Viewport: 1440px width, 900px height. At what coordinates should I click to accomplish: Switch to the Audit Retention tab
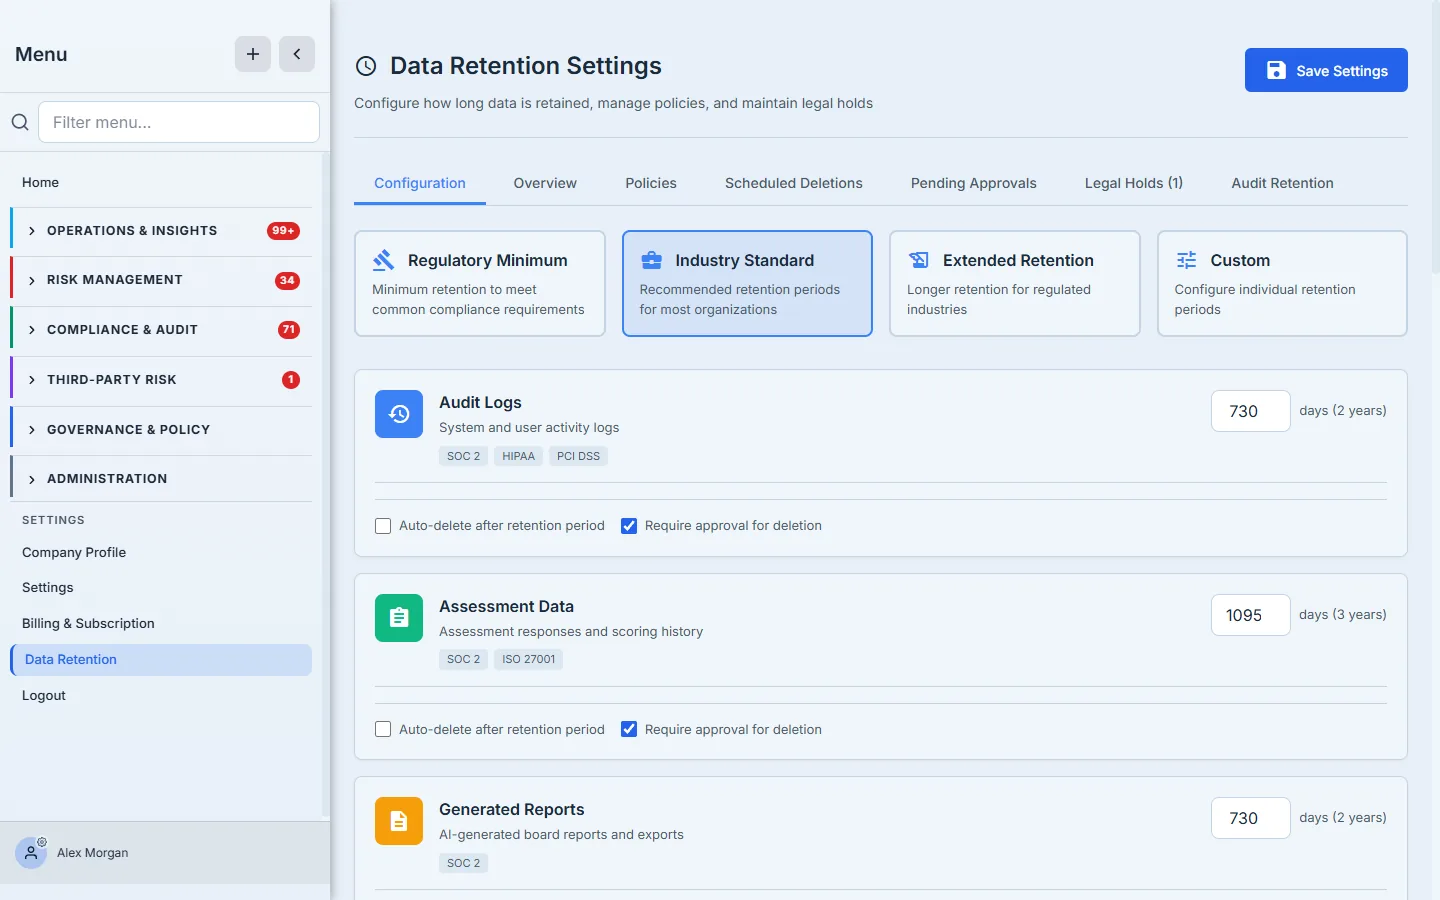click(x=1282, y=183)
